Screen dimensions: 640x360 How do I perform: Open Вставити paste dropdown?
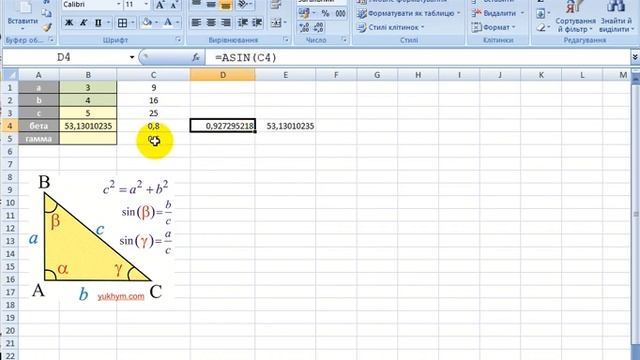pos(22,24)
